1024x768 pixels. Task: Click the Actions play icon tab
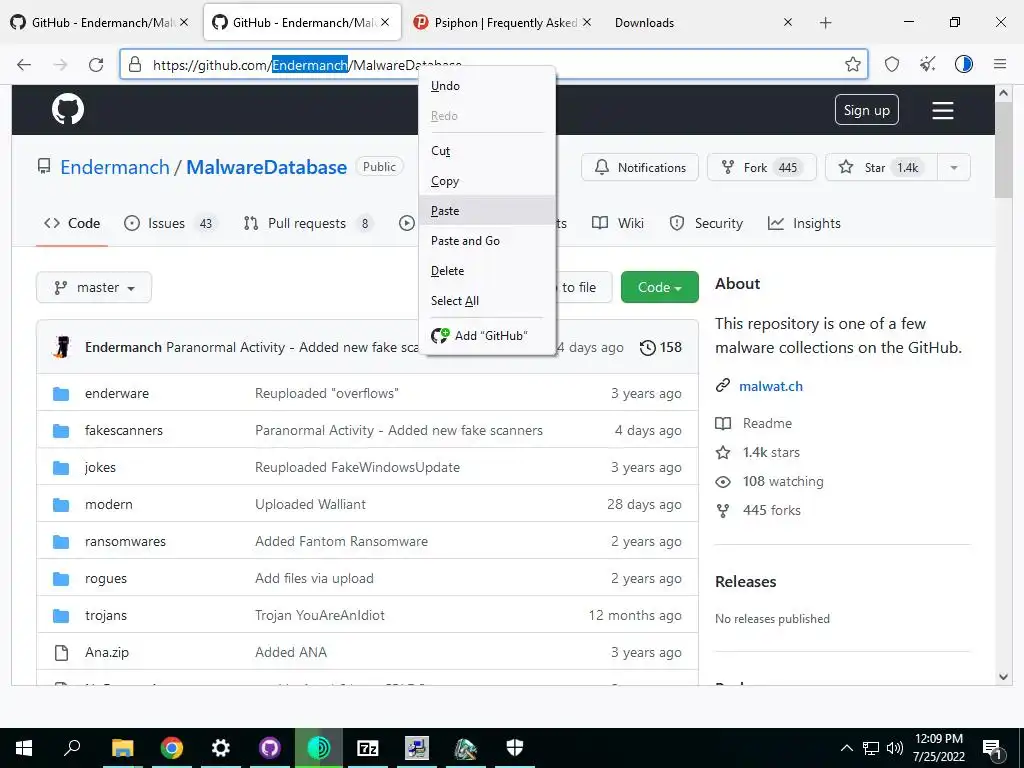[407, 223]
